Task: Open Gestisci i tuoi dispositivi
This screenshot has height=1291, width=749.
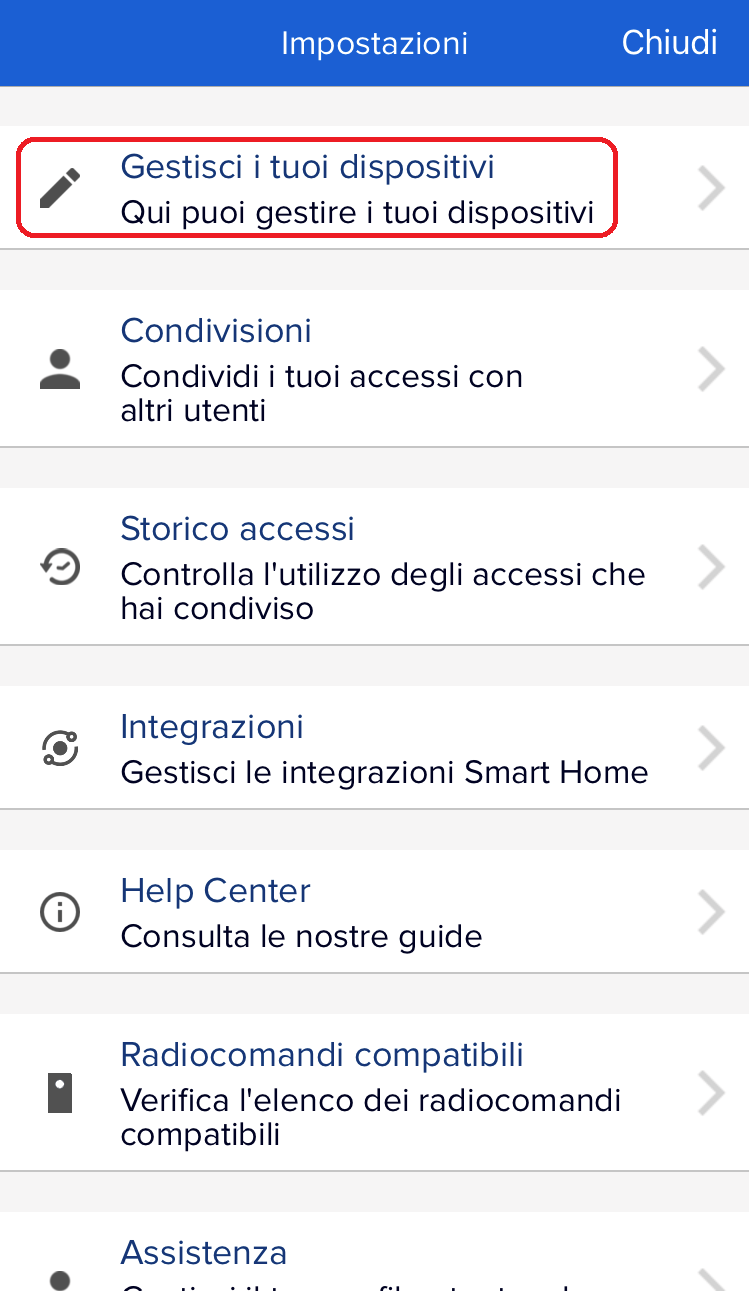Action: pyautogui.click(x=308, y=167)
